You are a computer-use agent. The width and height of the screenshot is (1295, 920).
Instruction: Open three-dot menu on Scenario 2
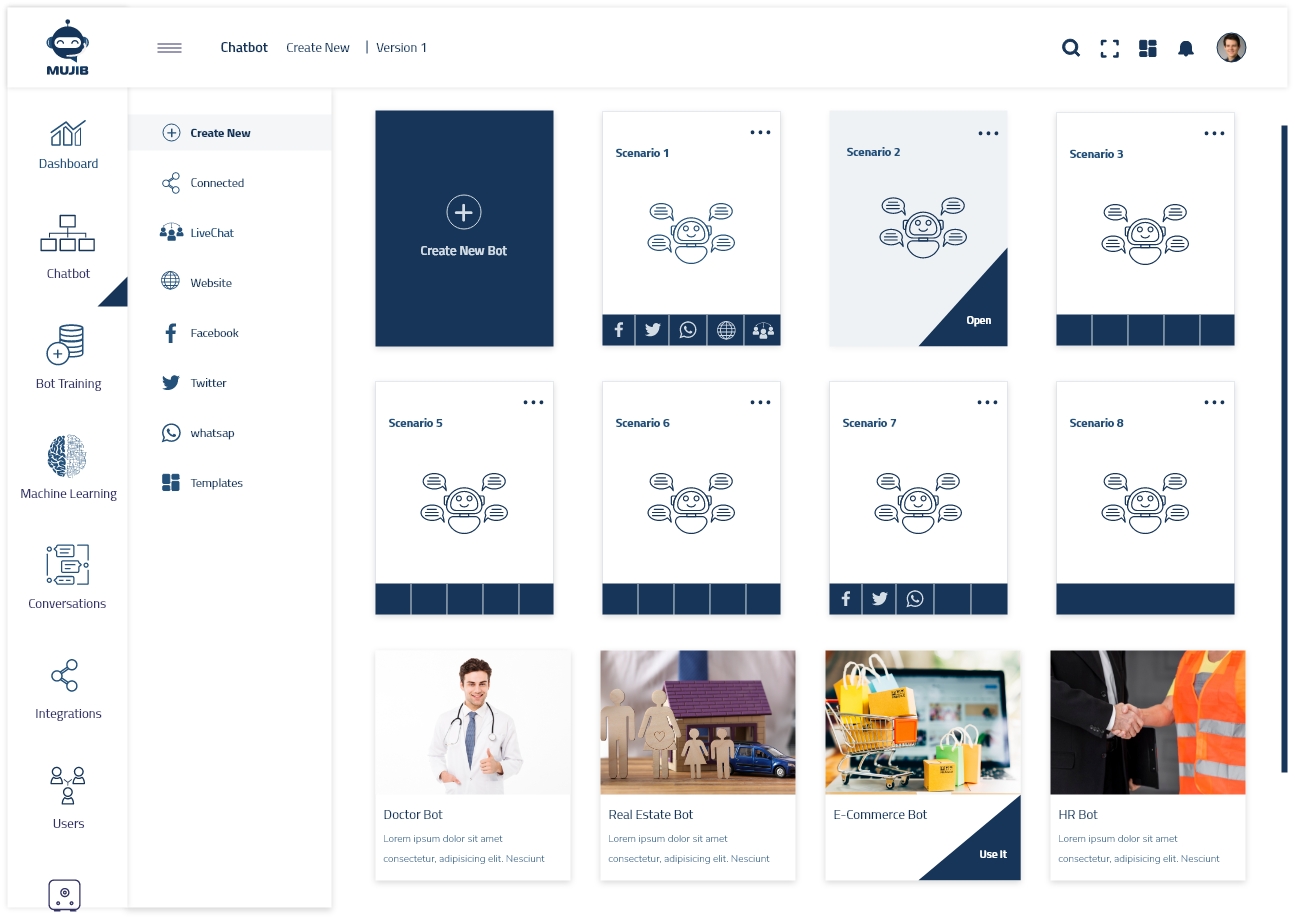(x=988, y=133)
